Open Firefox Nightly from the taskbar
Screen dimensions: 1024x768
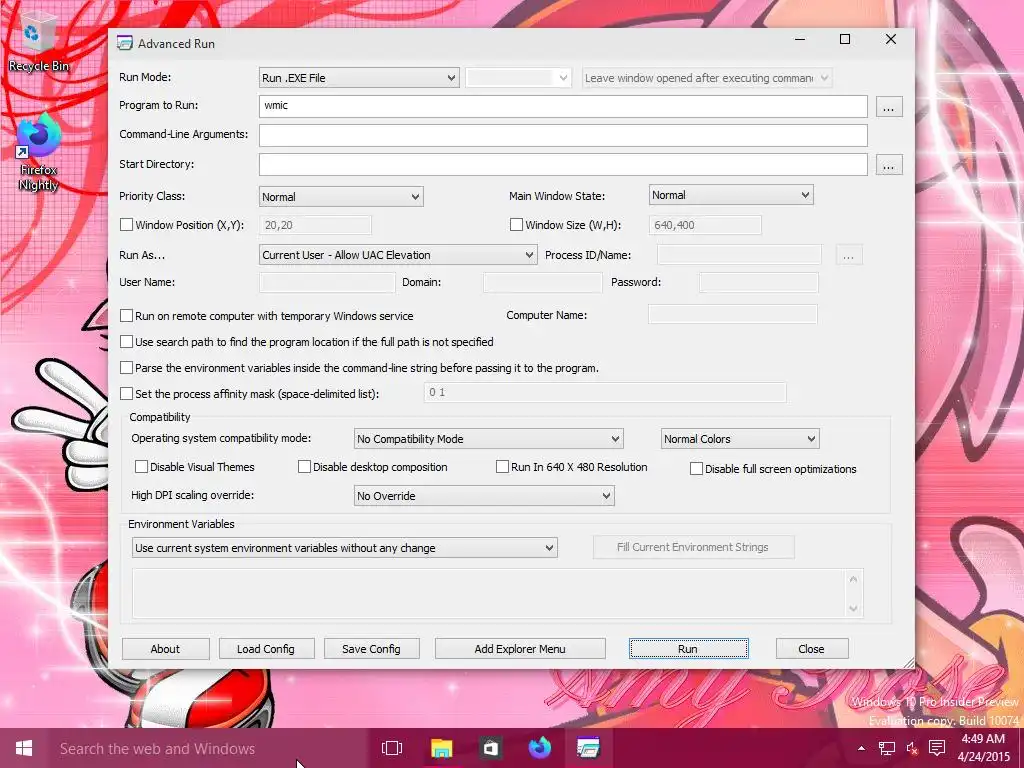[539, 748]
